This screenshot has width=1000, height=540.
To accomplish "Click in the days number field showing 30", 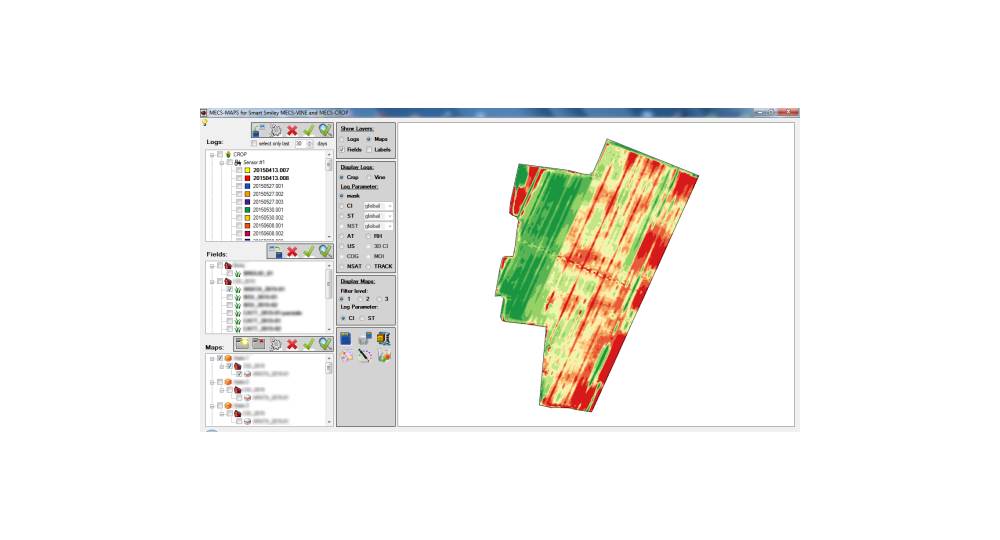I will tap(300, 144).
